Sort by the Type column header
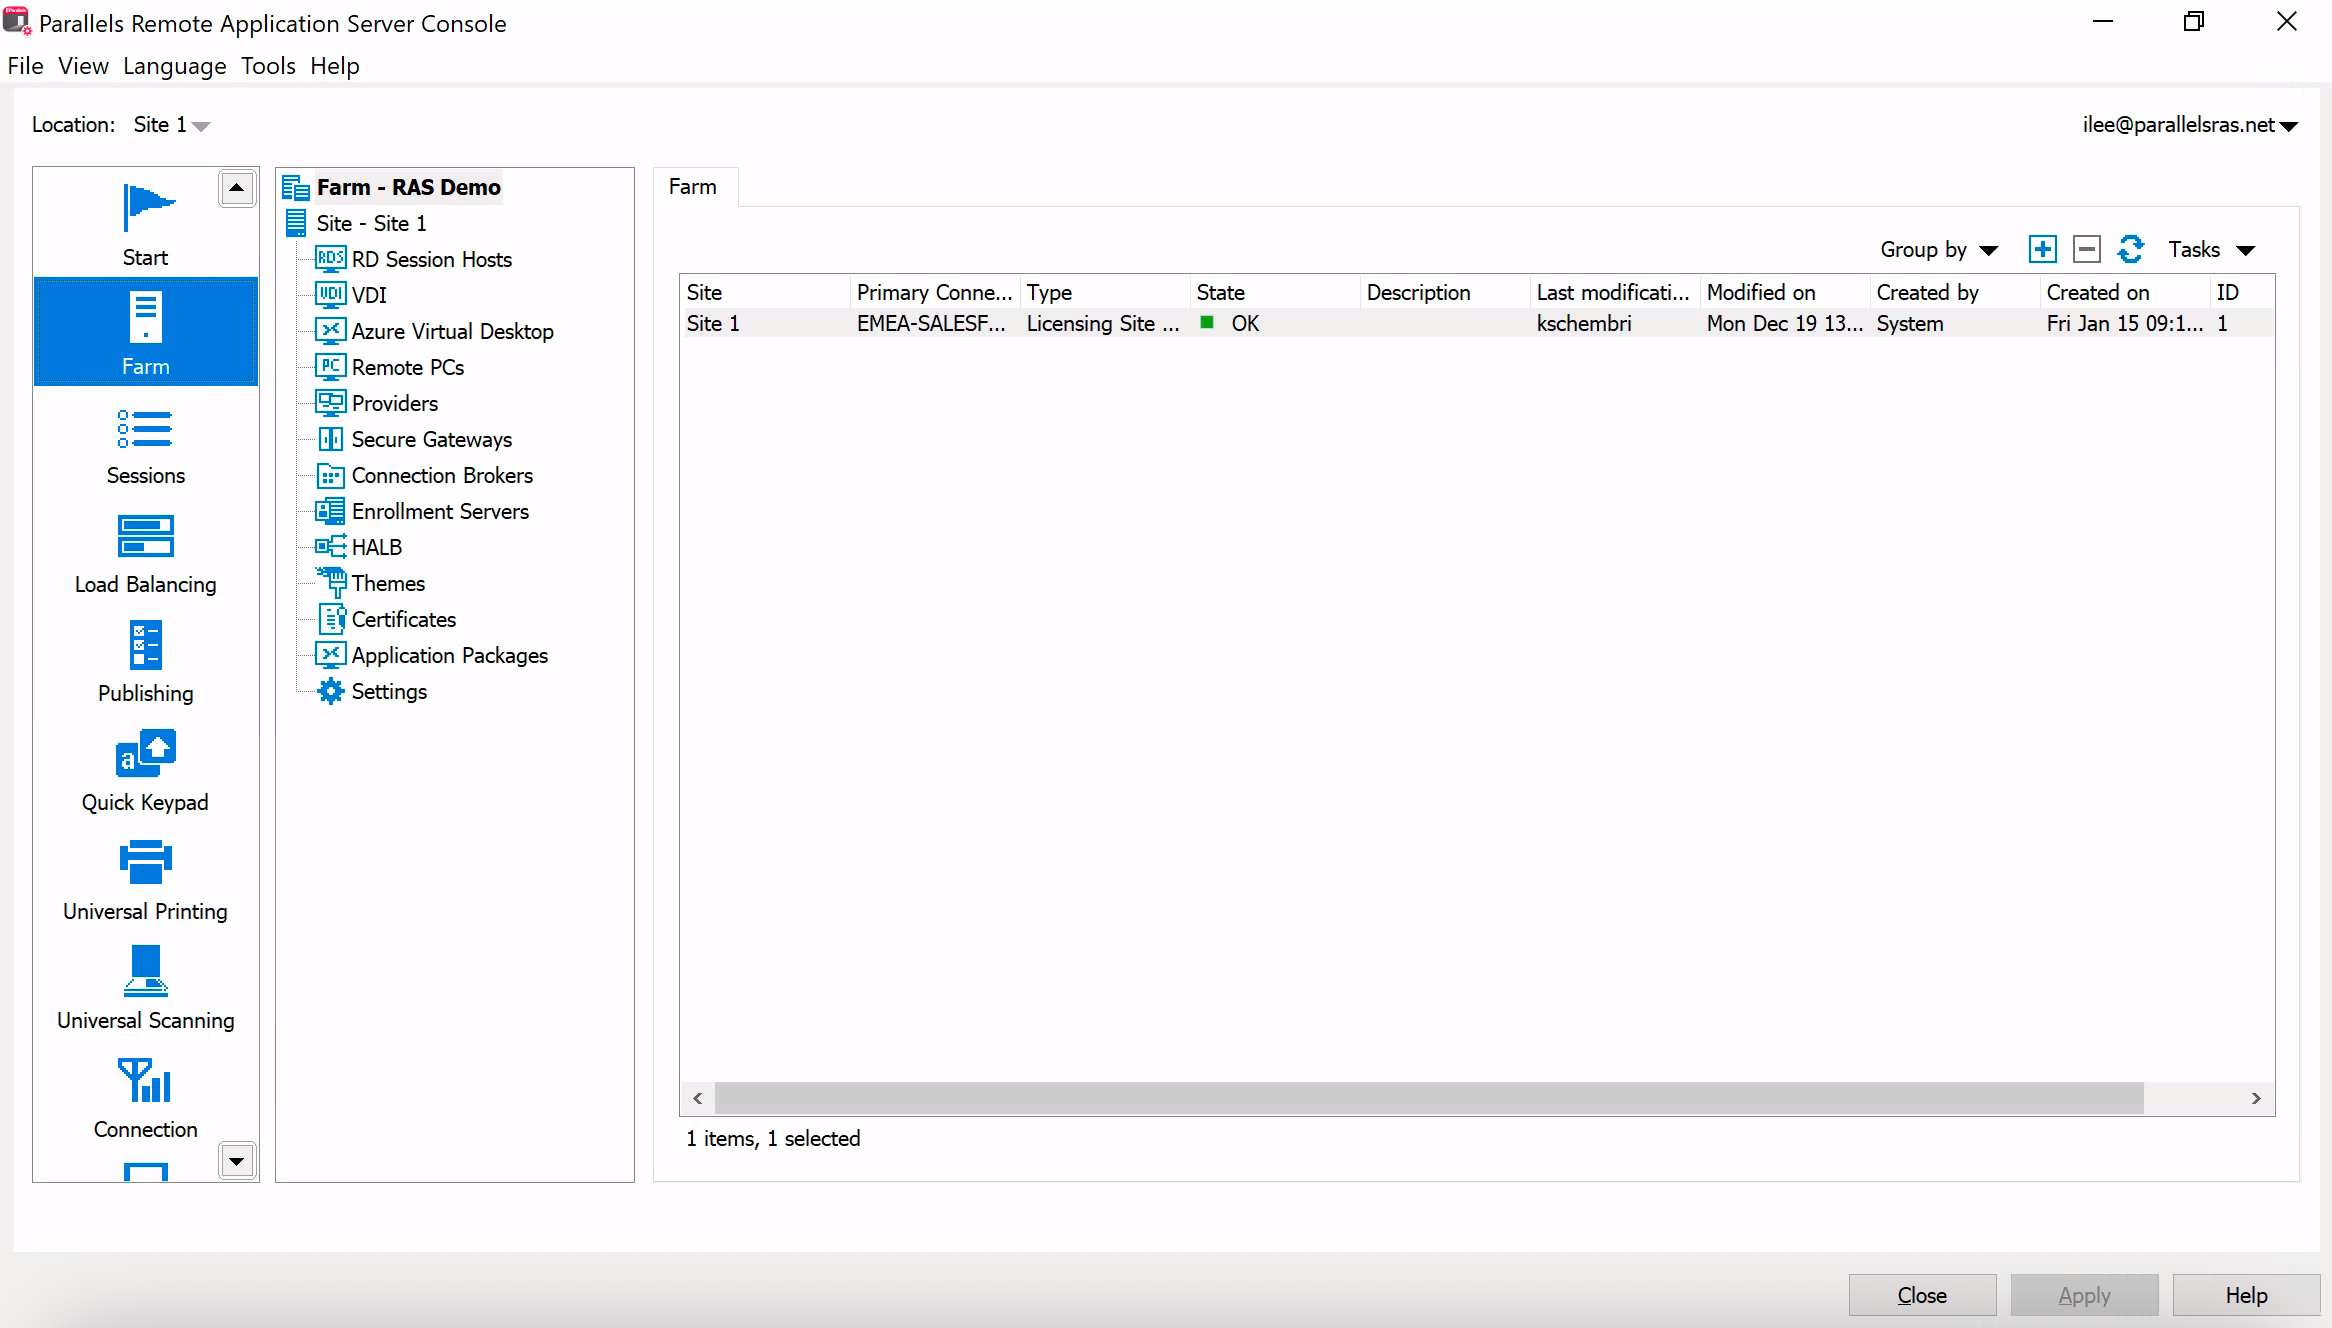2332x1328 pixels. point(1105,292)
